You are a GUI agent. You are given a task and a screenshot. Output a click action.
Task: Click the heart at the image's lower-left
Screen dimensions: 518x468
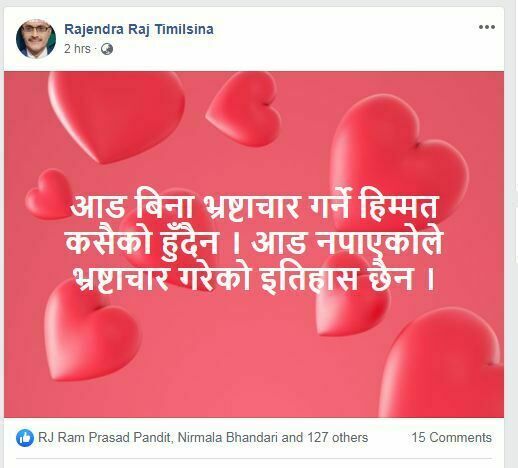point(90,330)
